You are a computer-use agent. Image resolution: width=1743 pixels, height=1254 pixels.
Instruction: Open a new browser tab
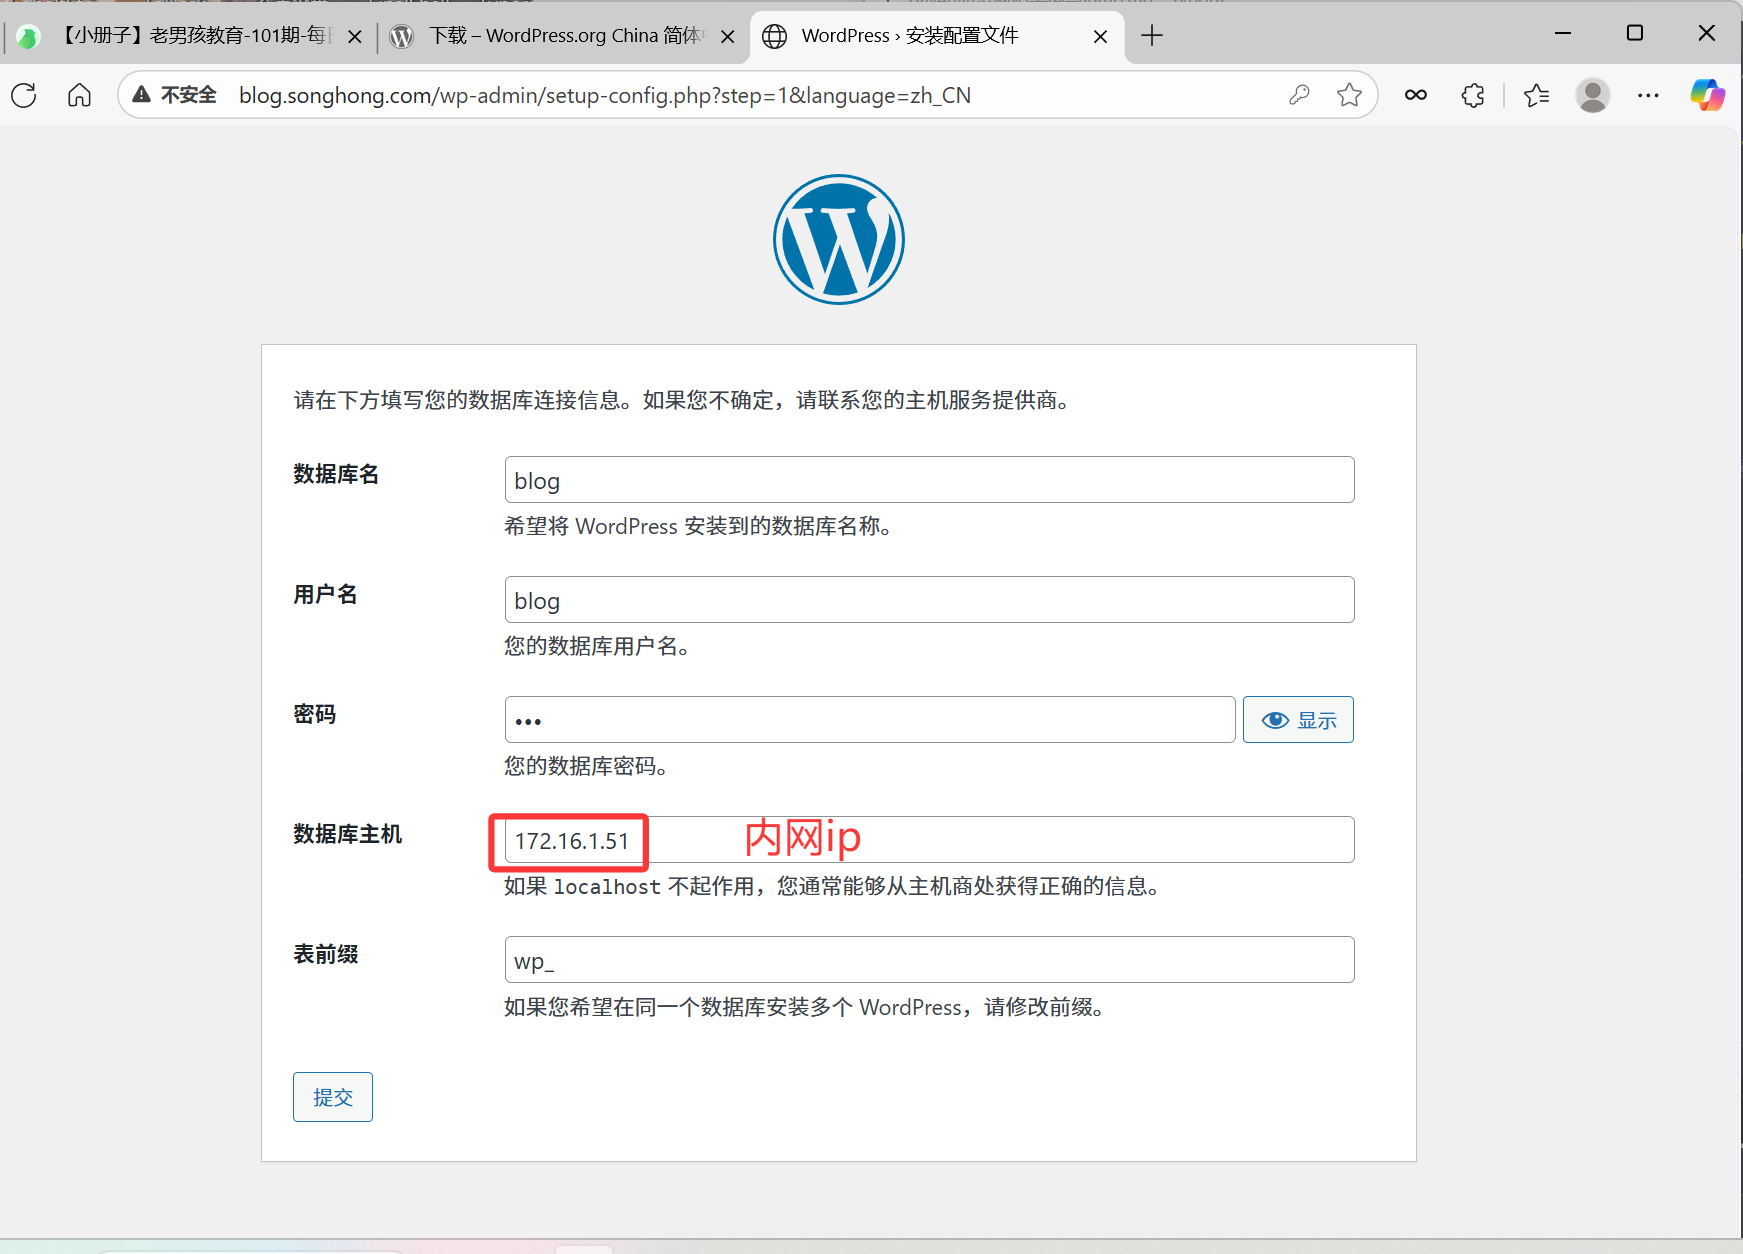(x=1152, y=36)
